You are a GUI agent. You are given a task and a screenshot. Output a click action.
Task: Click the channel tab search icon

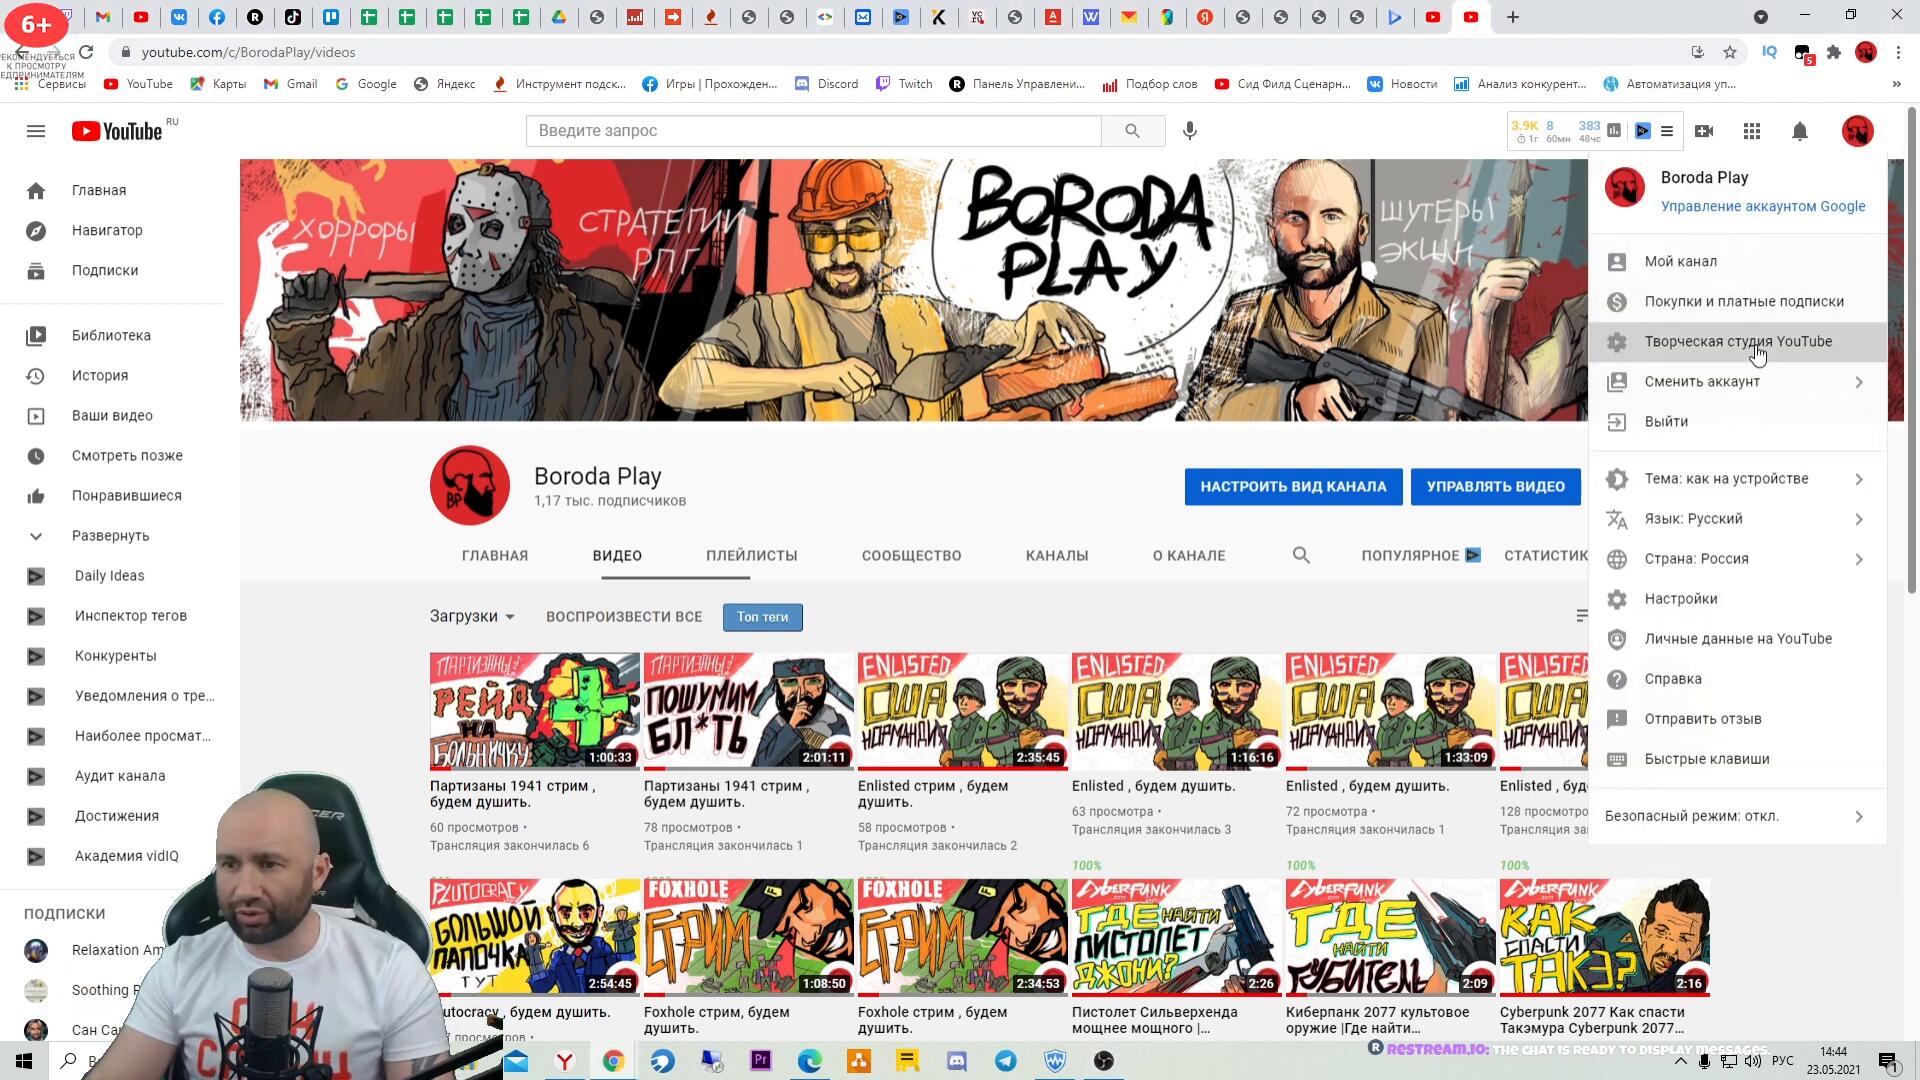point(1300,555)
